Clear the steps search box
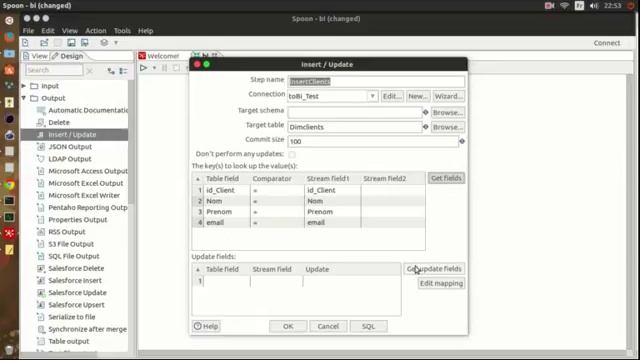Image resolution: width=640 pixels, height=360 pixels. 90,71
